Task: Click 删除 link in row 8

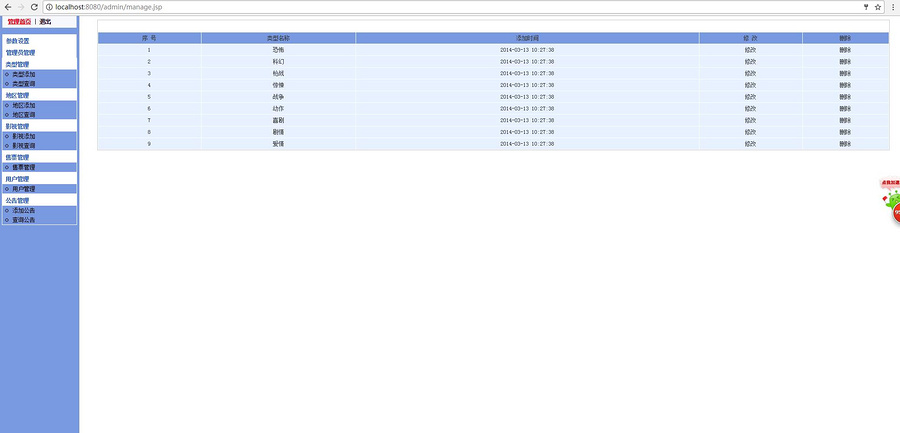Action: pyautogui.click(x=845, y=132)
